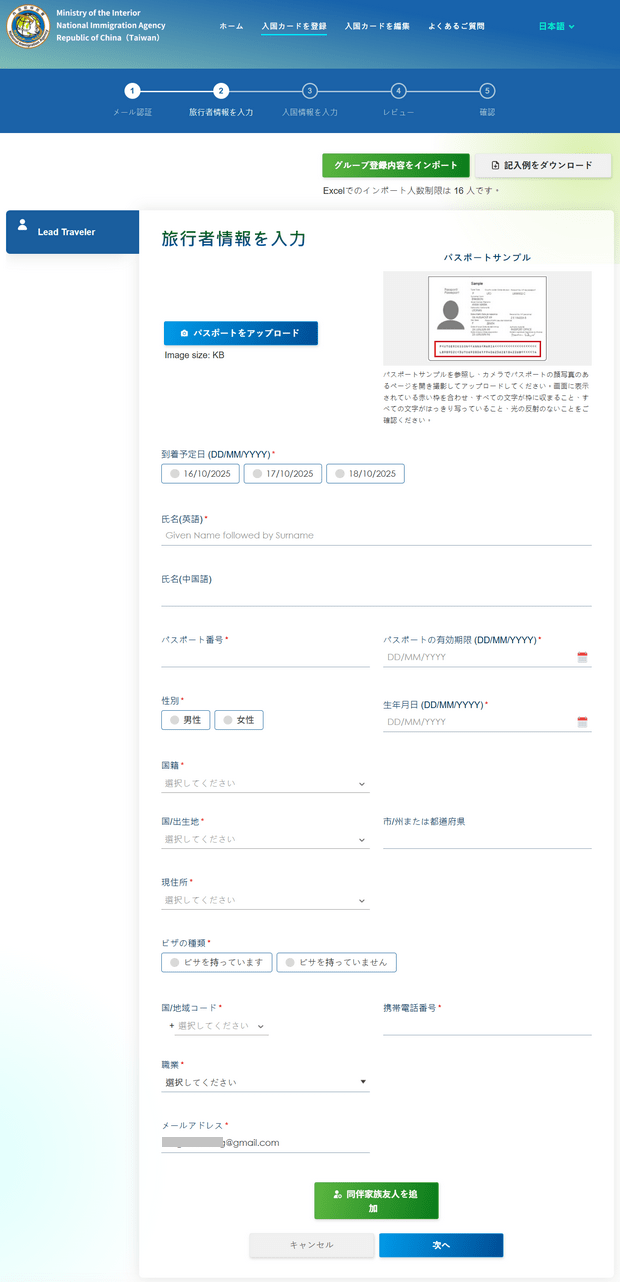Click パスポートをアップロード button
Viewport: 620px width, 1282px height.
240,333
